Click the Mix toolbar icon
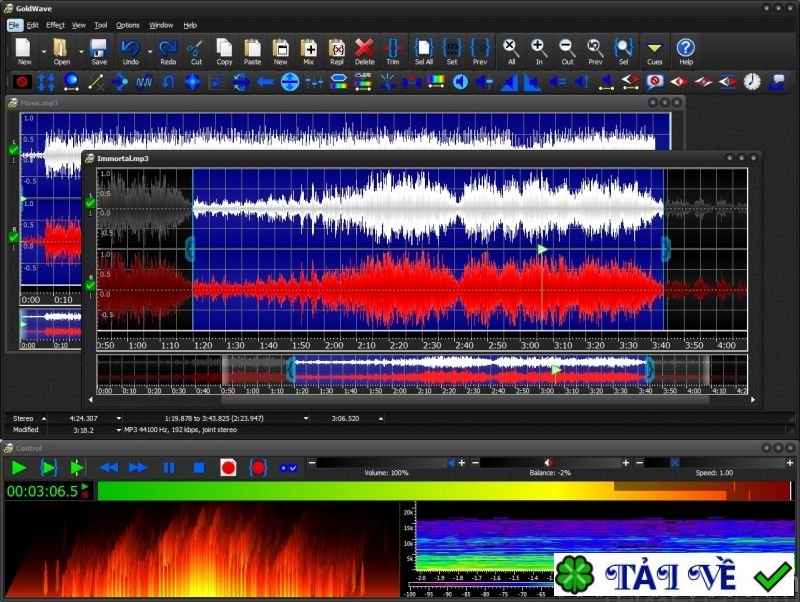Viewport: 800px width, 602px height. (309, 50)
